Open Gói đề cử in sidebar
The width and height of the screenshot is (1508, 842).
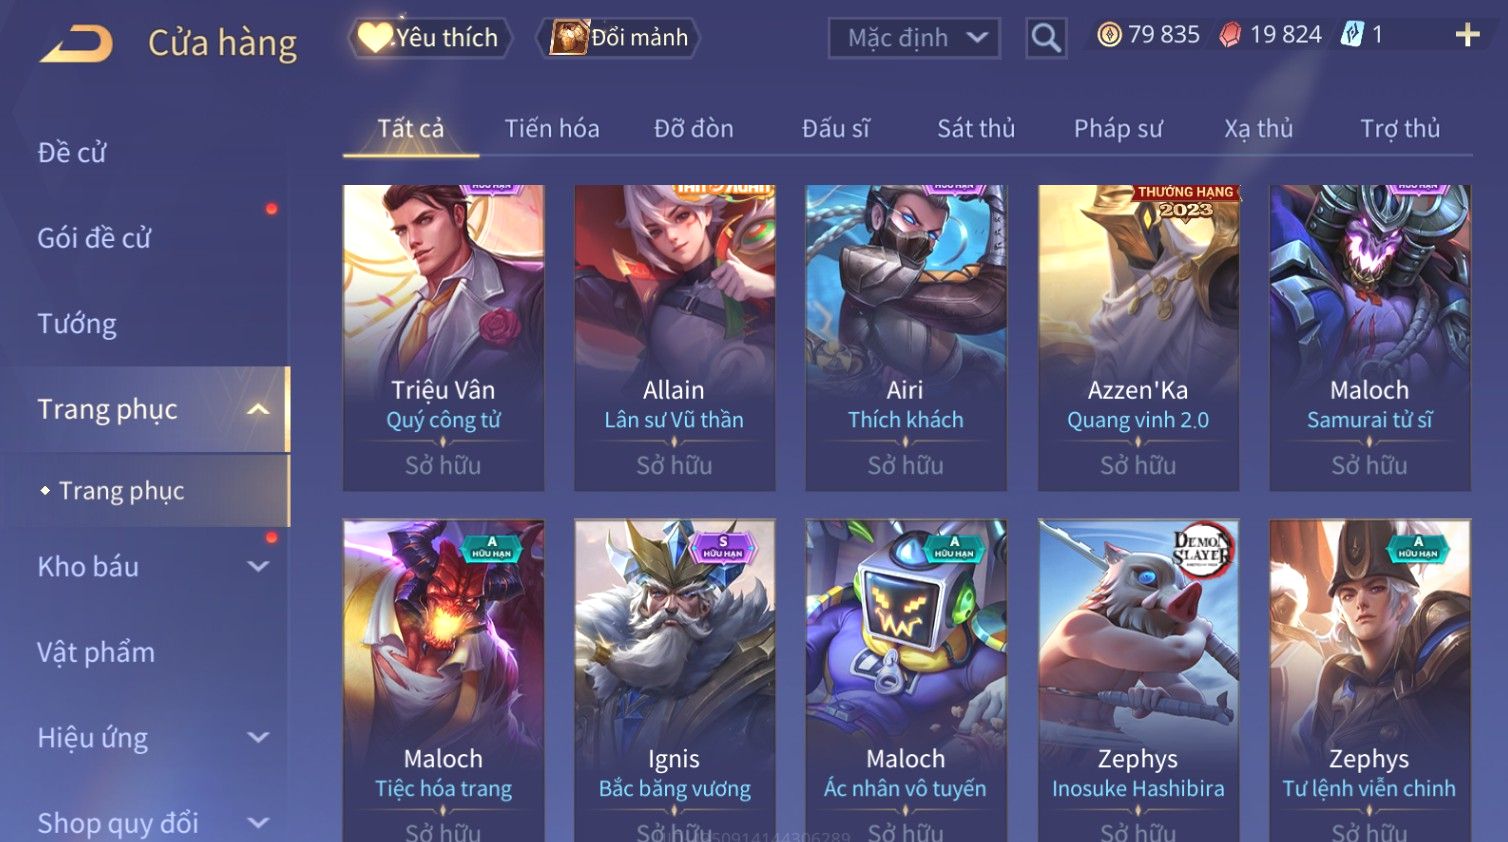click(94, 238)
